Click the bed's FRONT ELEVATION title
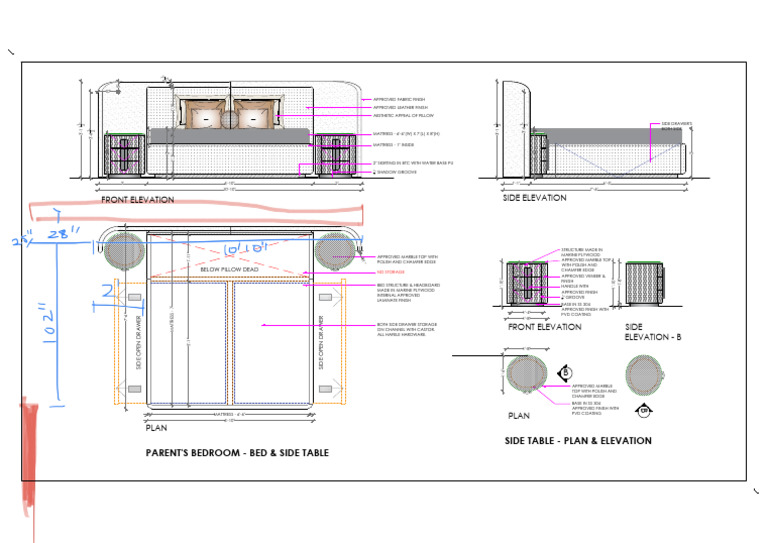Screen dimensions: 768x543 tap(138, 200)
